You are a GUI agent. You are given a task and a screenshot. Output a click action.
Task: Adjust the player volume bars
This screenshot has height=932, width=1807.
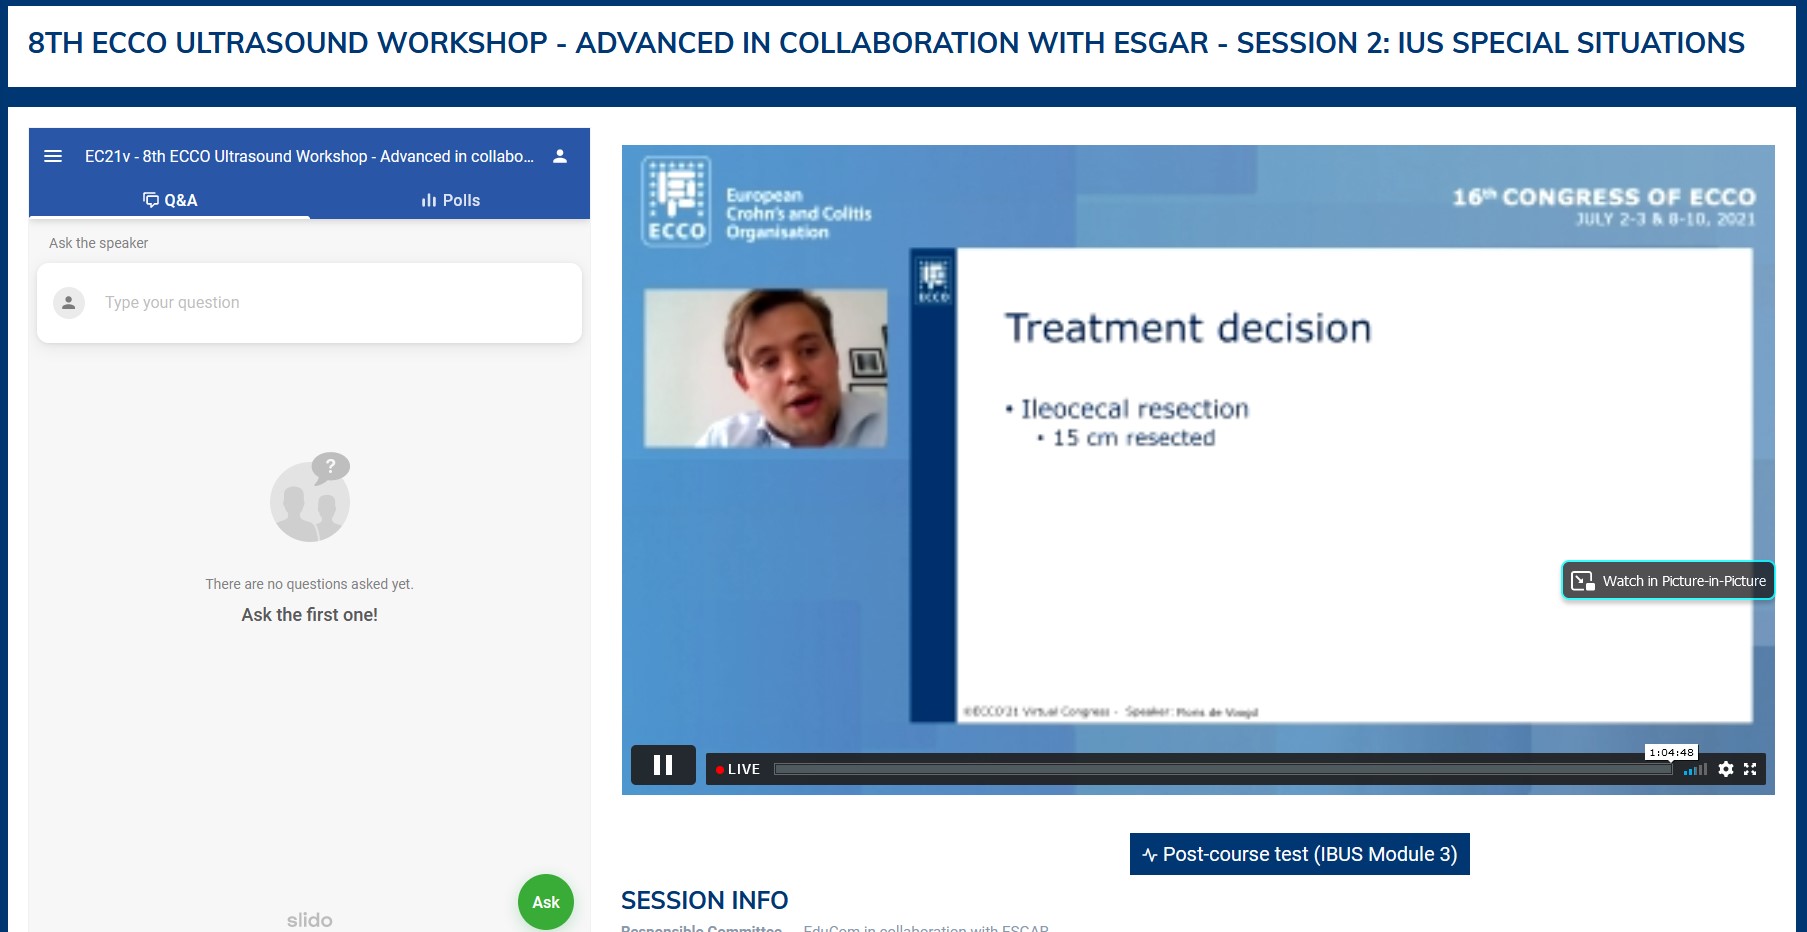tap(1695, 769)
